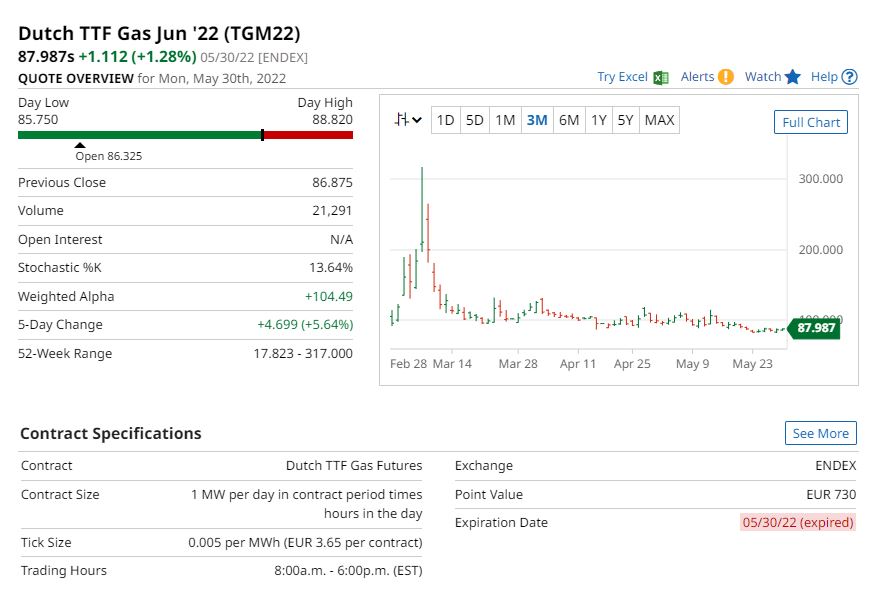Switch chart to 6M range

569,120
